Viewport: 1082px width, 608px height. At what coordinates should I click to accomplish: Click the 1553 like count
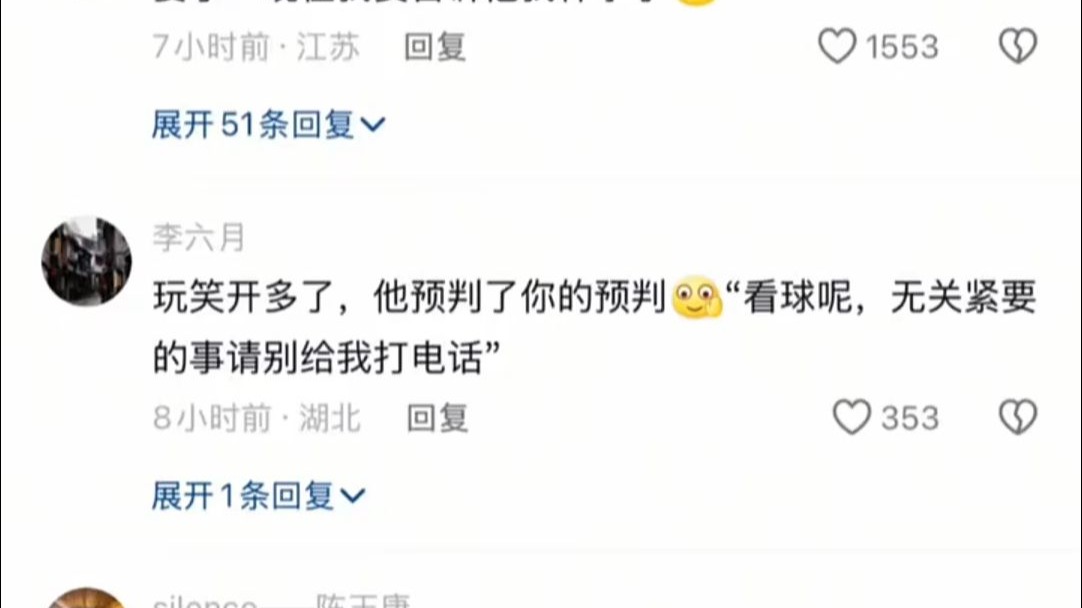point(903,47)
